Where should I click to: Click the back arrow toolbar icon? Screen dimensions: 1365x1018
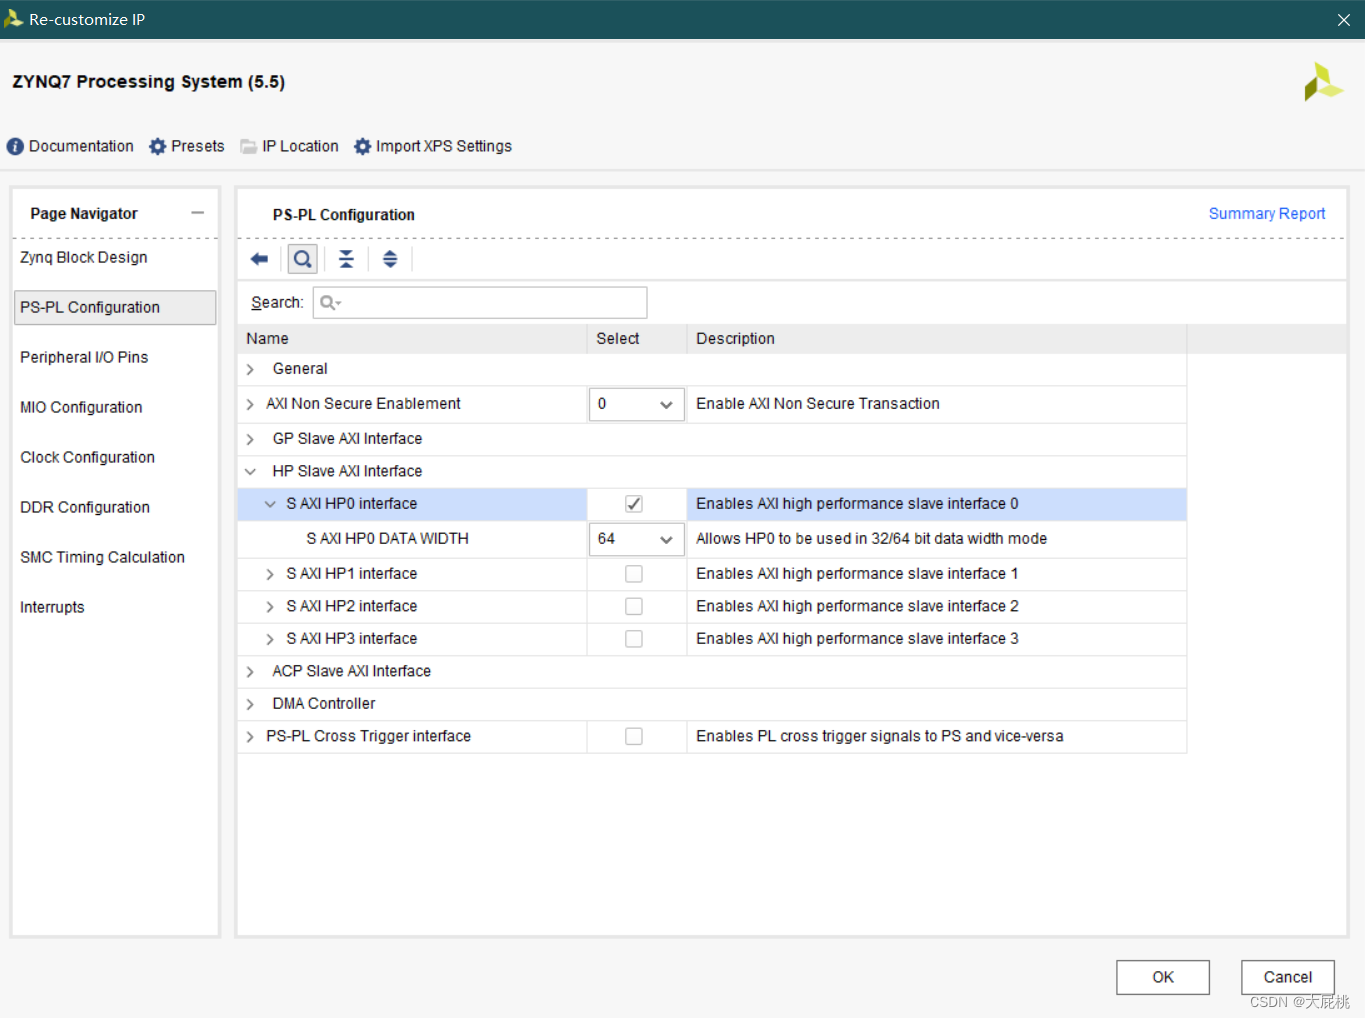(259, 260)
